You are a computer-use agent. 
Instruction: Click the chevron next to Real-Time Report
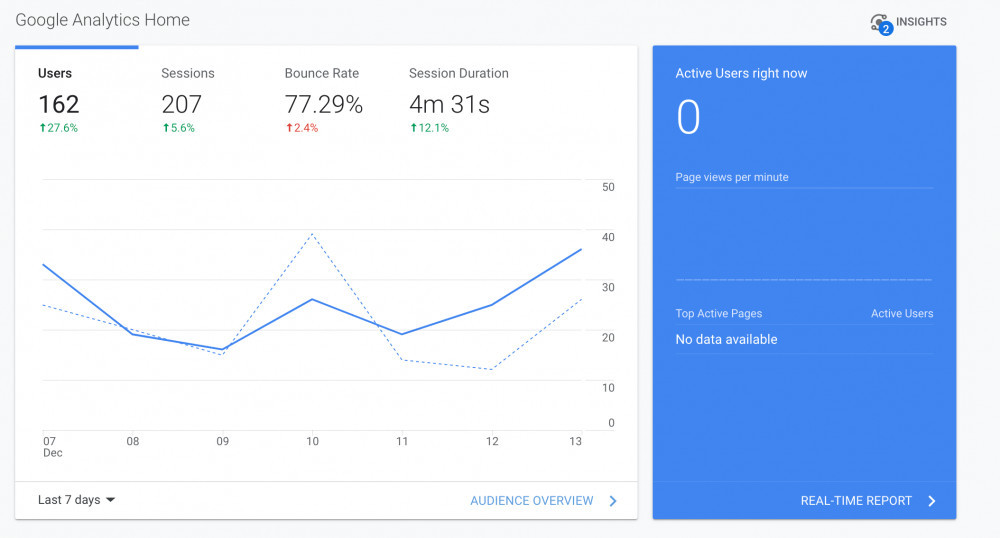(x=931, y=501)
